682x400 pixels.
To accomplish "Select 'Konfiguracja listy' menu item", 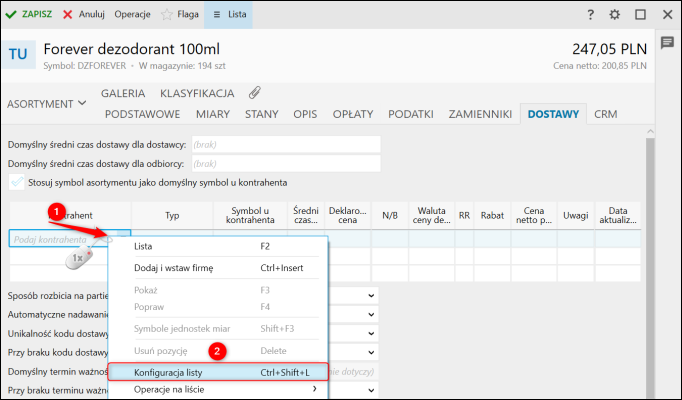I will click(x=218, y=372).
